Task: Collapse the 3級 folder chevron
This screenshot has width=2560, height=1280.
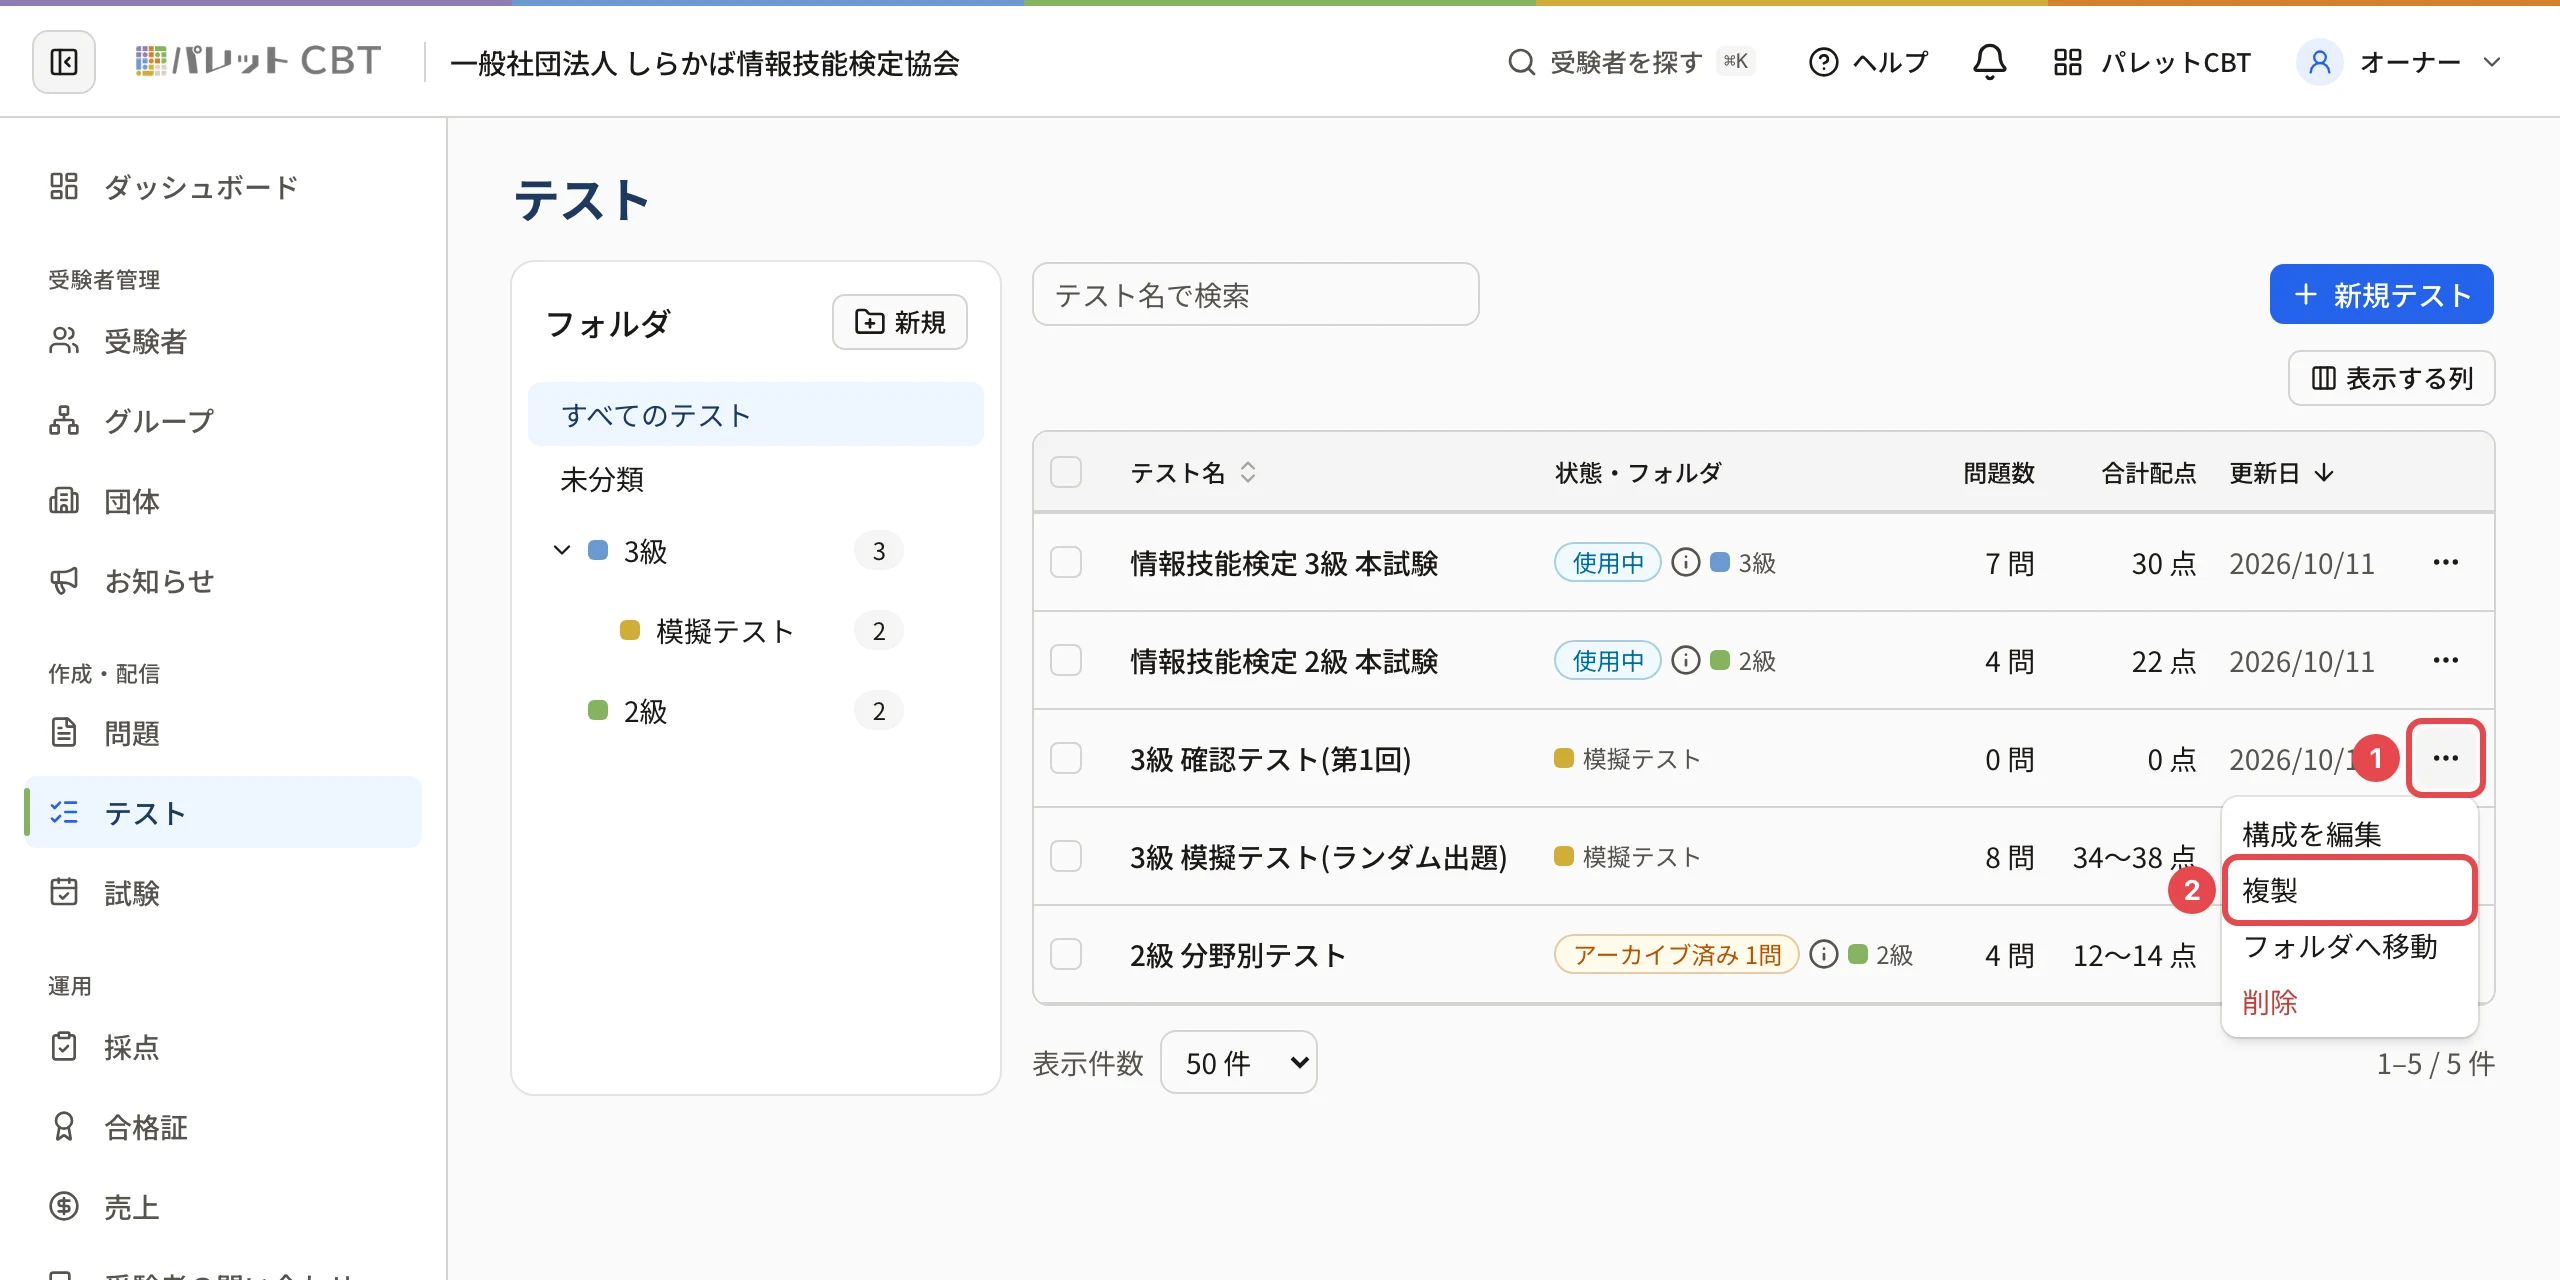Action: pos(562,550)
